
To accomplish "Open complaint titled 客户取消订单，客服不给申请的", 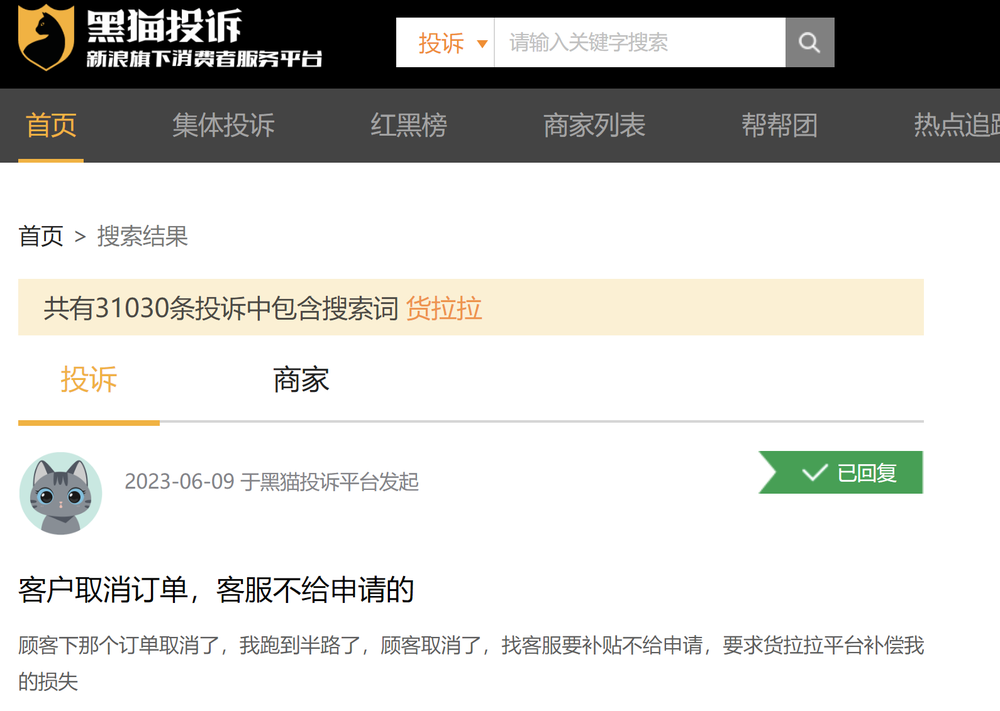I will tap(216, 590).
